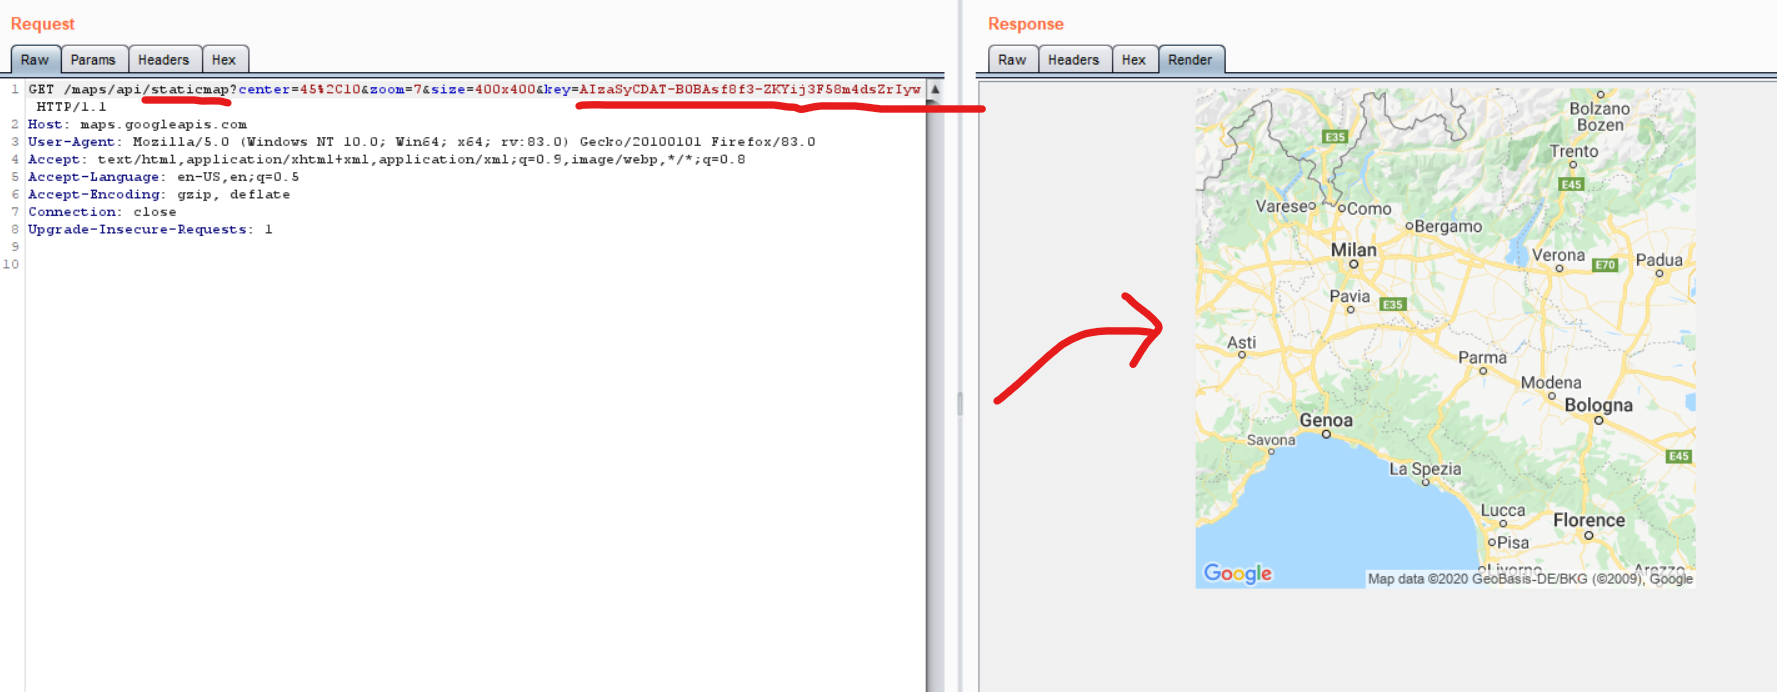Open the Request Headers tab
The image size is (1777, 692).
click(x=163, y=60)
